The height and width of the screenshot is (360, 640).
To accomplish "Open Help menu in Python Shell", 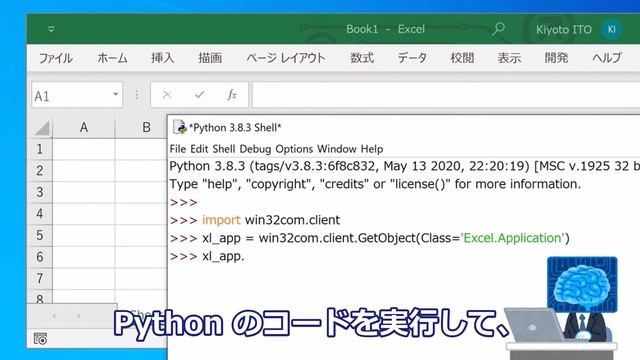I will point(372,149).
